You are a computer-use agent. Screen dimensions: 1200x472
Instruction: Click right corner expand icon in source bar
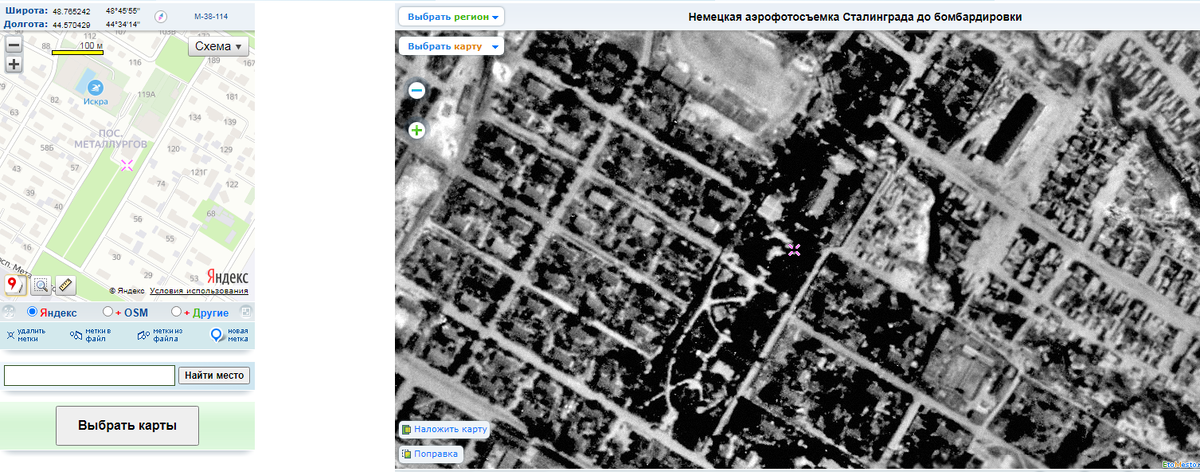245,312
